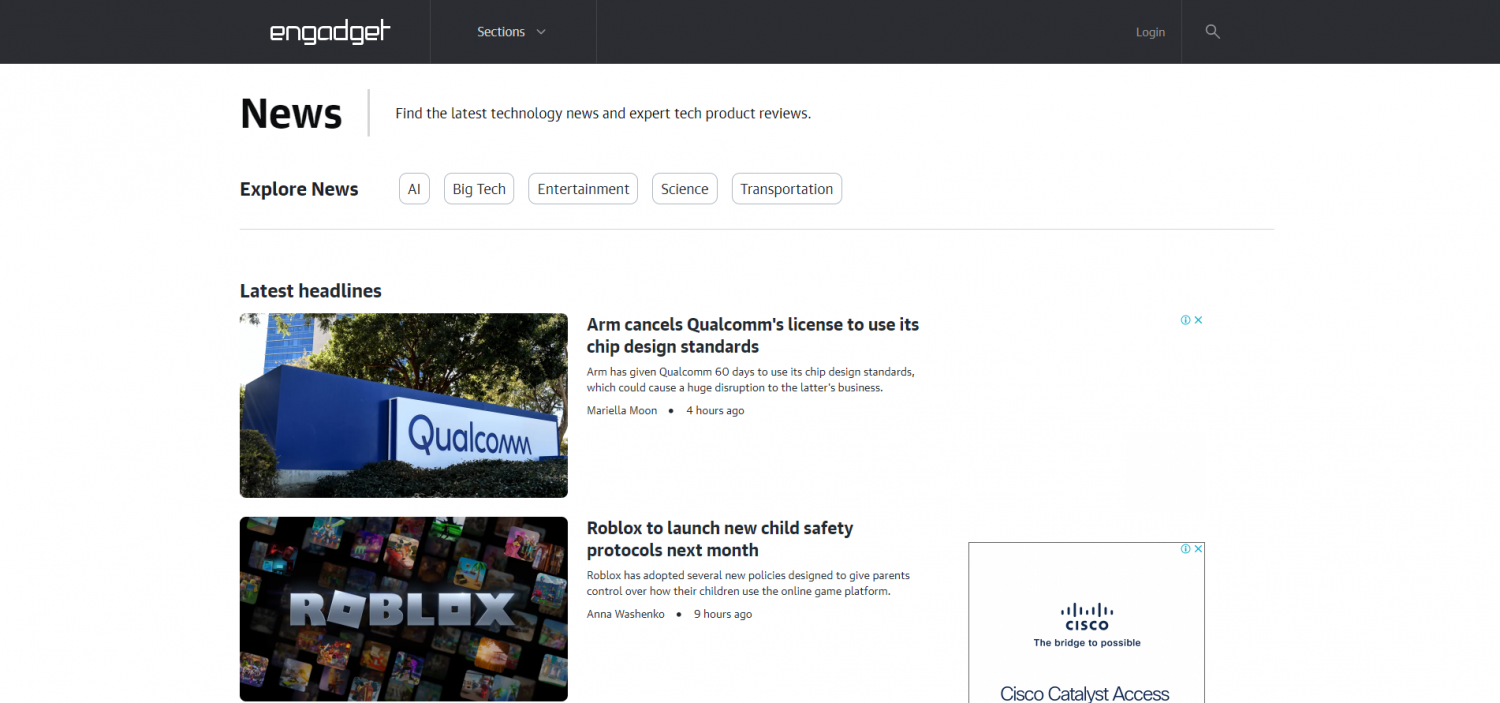View author Anna Washenko's page
This screenshot has height=703, width=1500.
pyautogui.click(x=625, y=614)
